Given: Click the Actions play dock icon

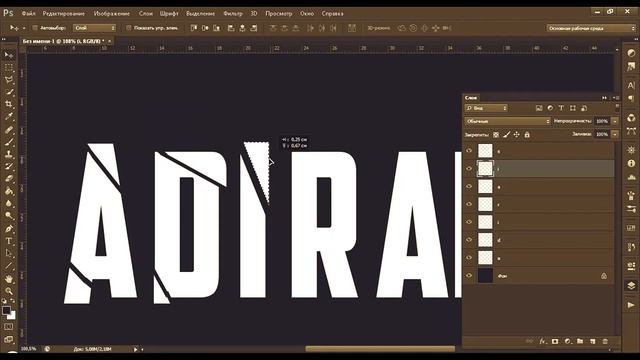Looking at the screenshot, I should pyautogui.click(x=631, y=305).
